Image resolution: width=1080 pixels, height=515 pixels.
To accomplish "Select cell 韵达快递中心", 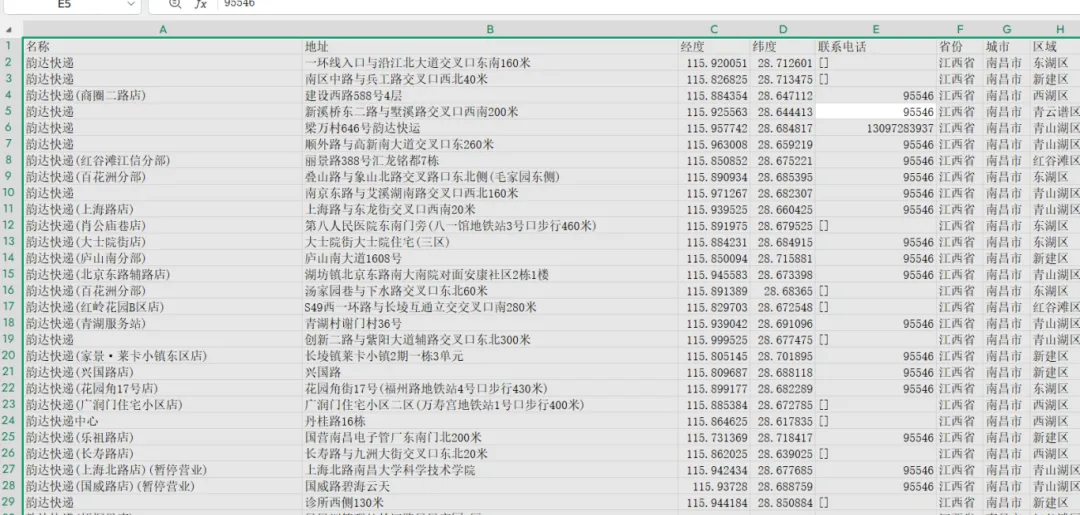I will click(163, 421).
